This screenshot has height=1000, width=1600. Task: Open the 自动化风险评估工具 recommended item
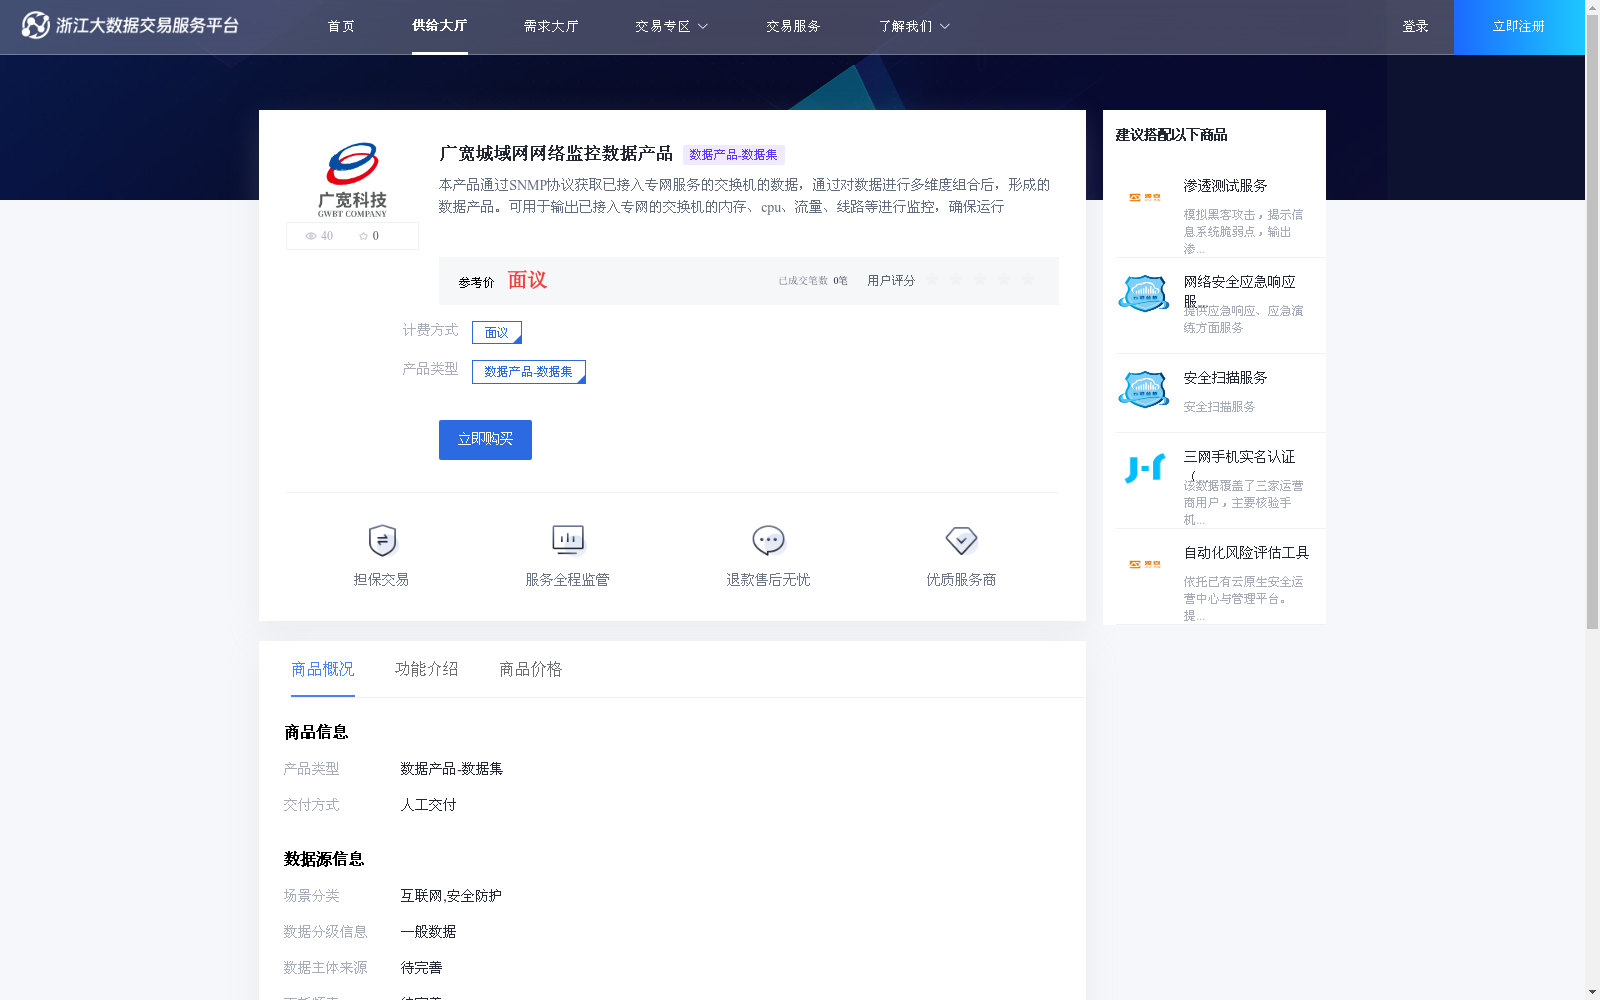[x=1246, y=553]
